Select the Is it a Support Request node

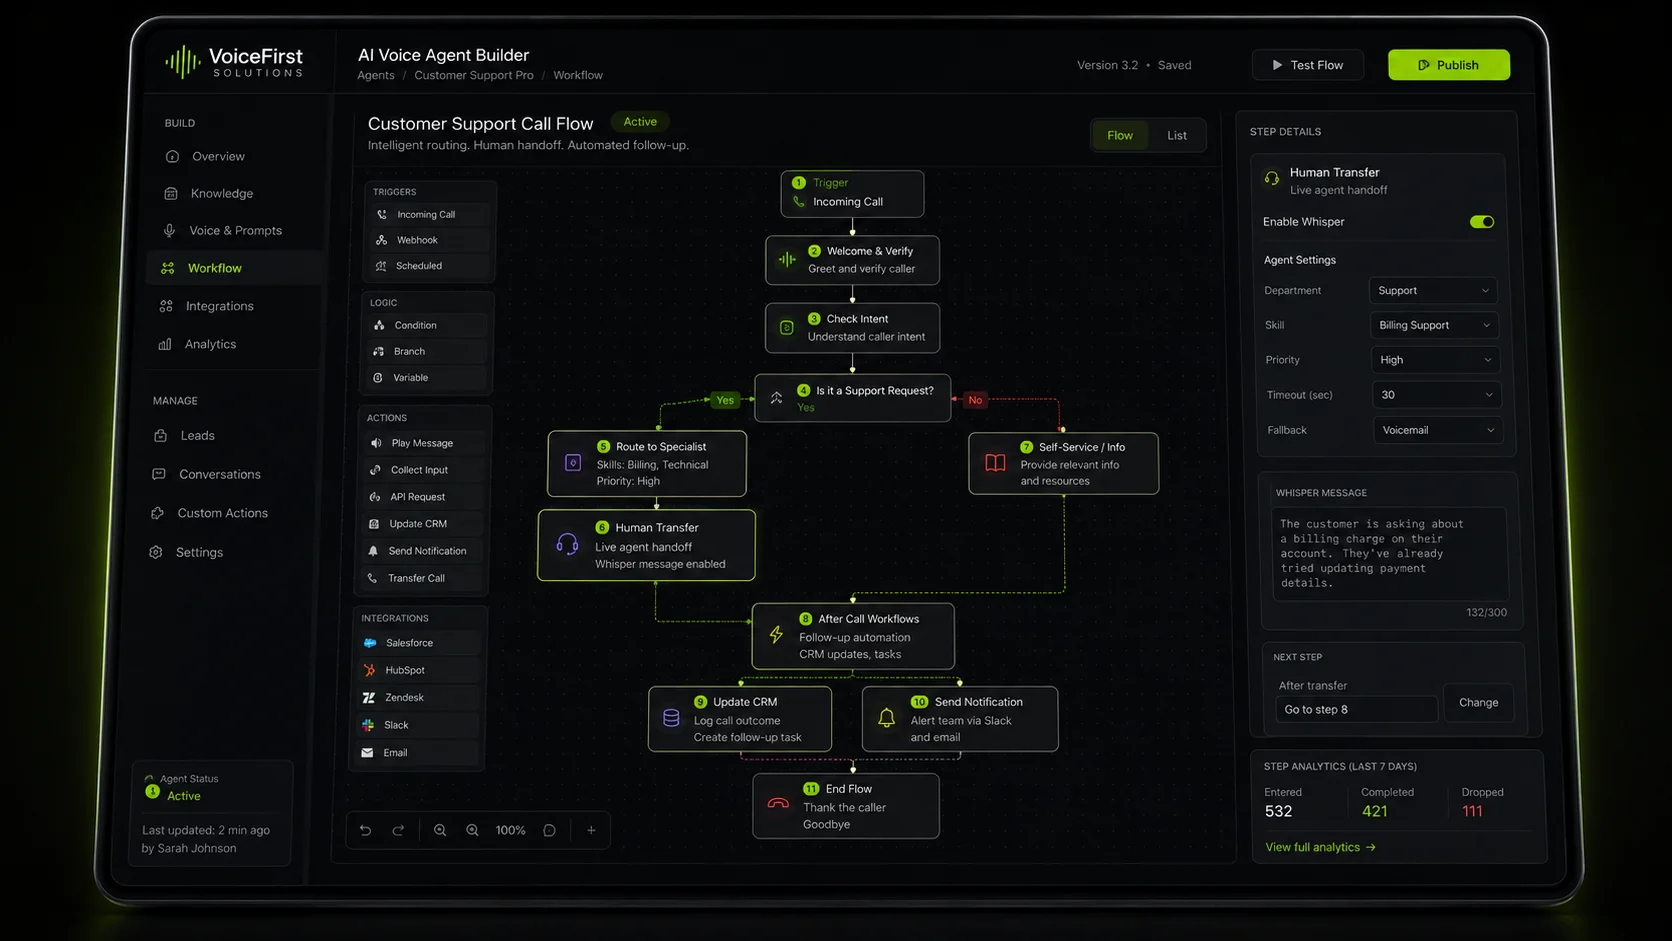(x=852, y=398)
